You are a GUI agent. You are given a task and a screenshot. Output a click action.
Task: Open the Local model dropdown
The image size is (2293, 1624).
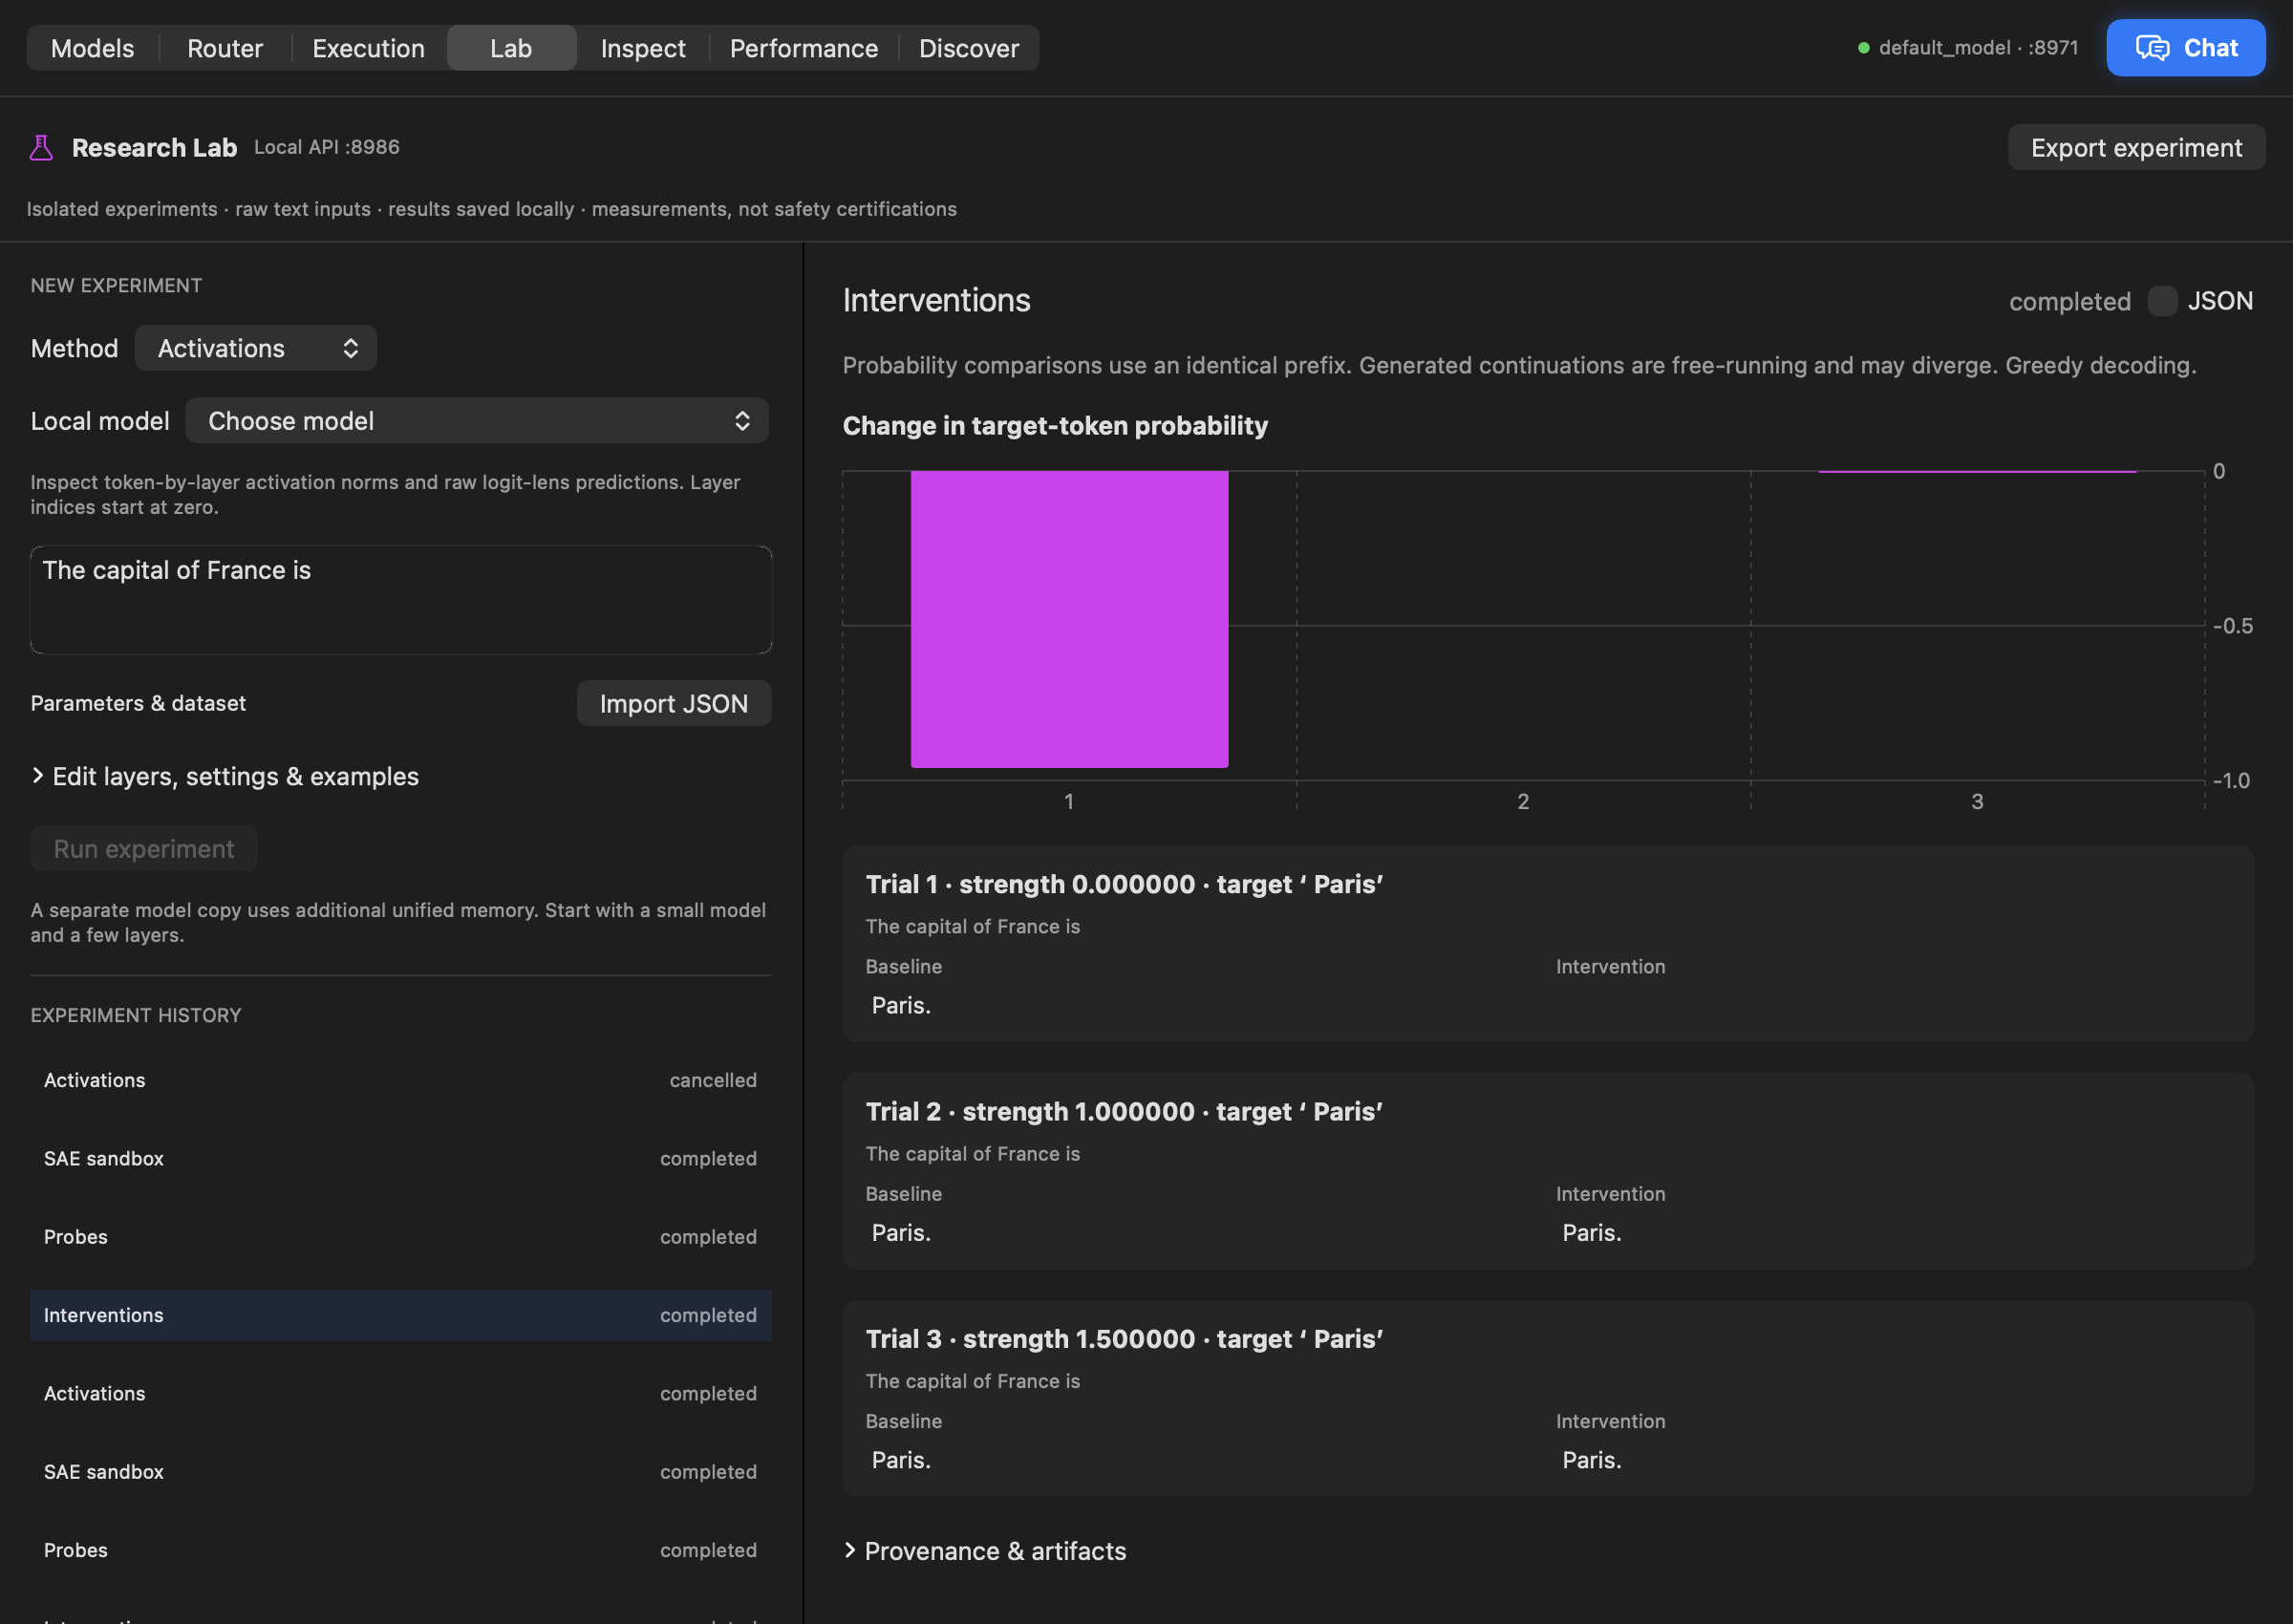(x=477, y=421)
